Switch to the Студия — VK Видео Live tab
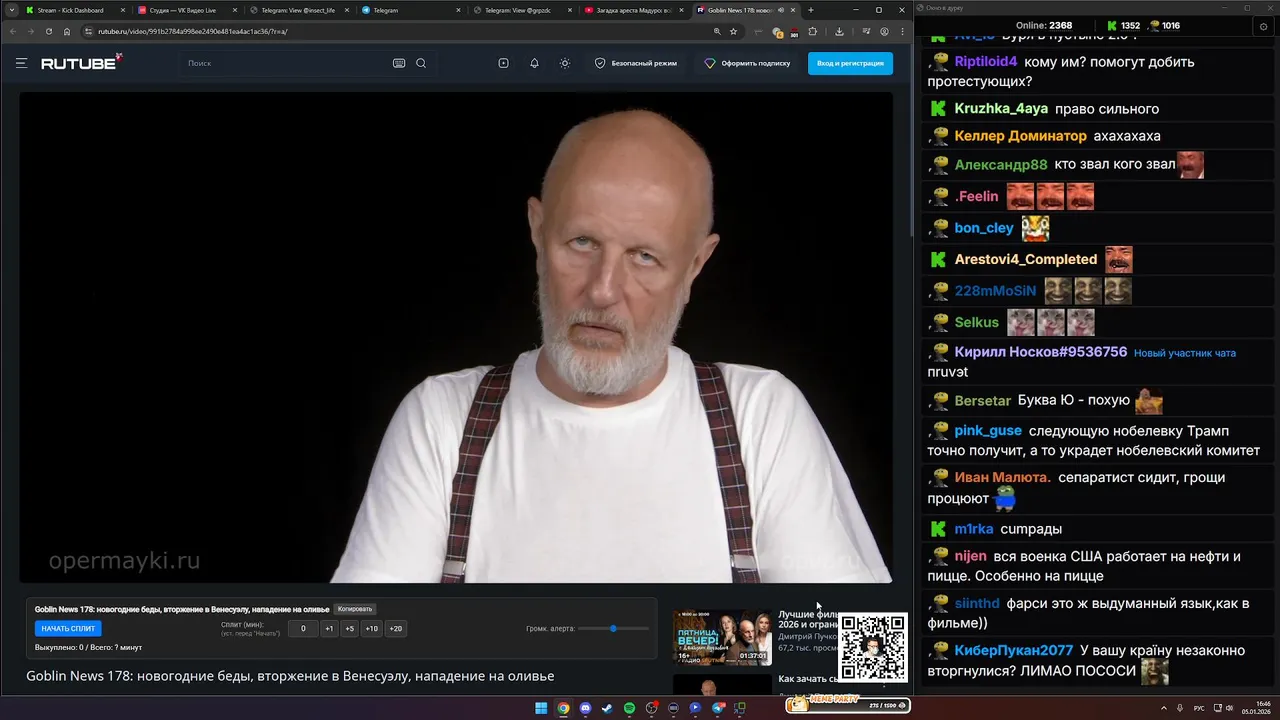 (x=187, y=10)
